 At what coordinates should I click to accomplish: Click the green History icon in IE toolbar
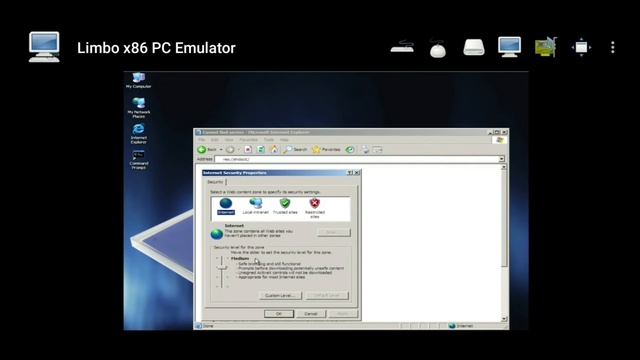click(350, 149)
